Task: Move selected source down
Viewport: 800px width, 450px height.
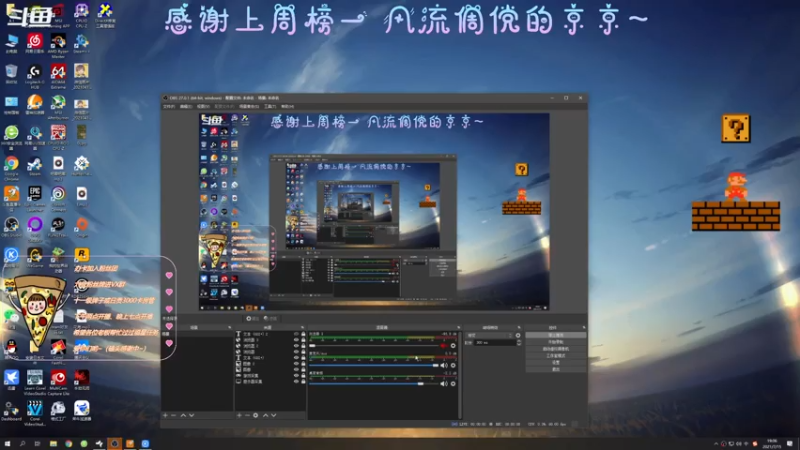Action: [273, 415]
